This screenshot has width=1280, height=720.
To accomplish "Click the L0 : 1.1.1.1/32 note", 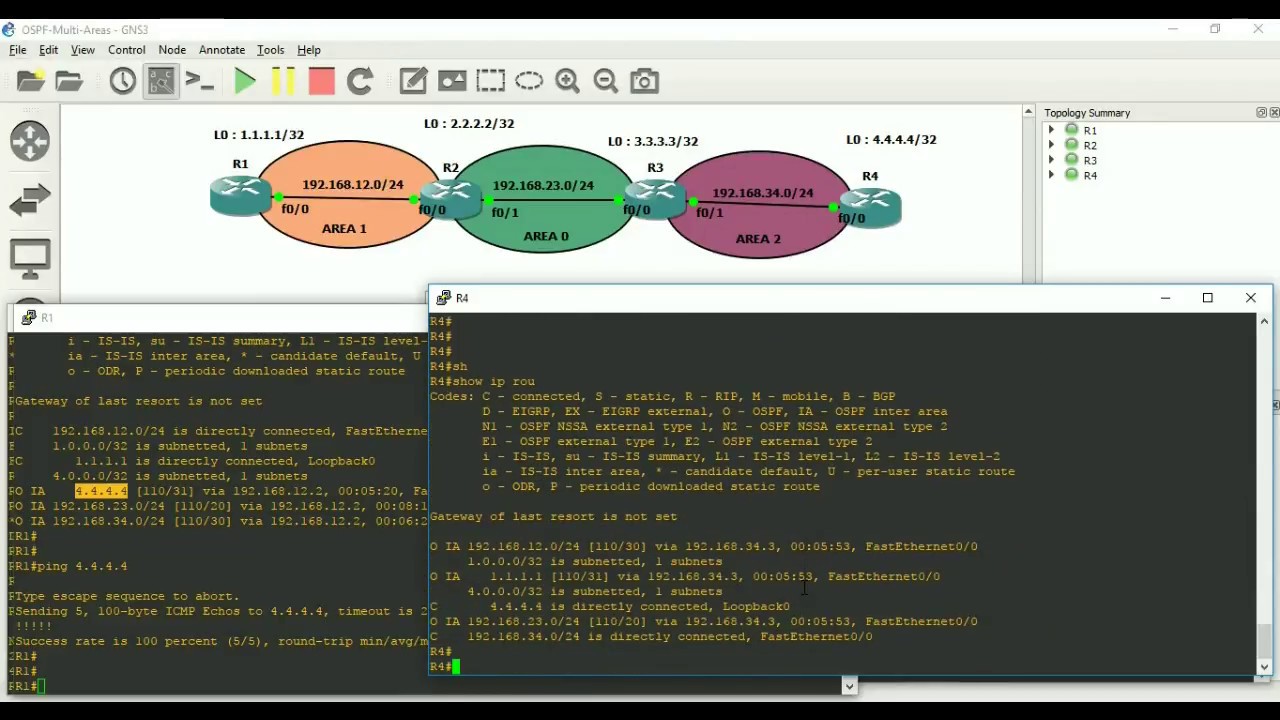I will pyautogui.click(x=259, y=135).
